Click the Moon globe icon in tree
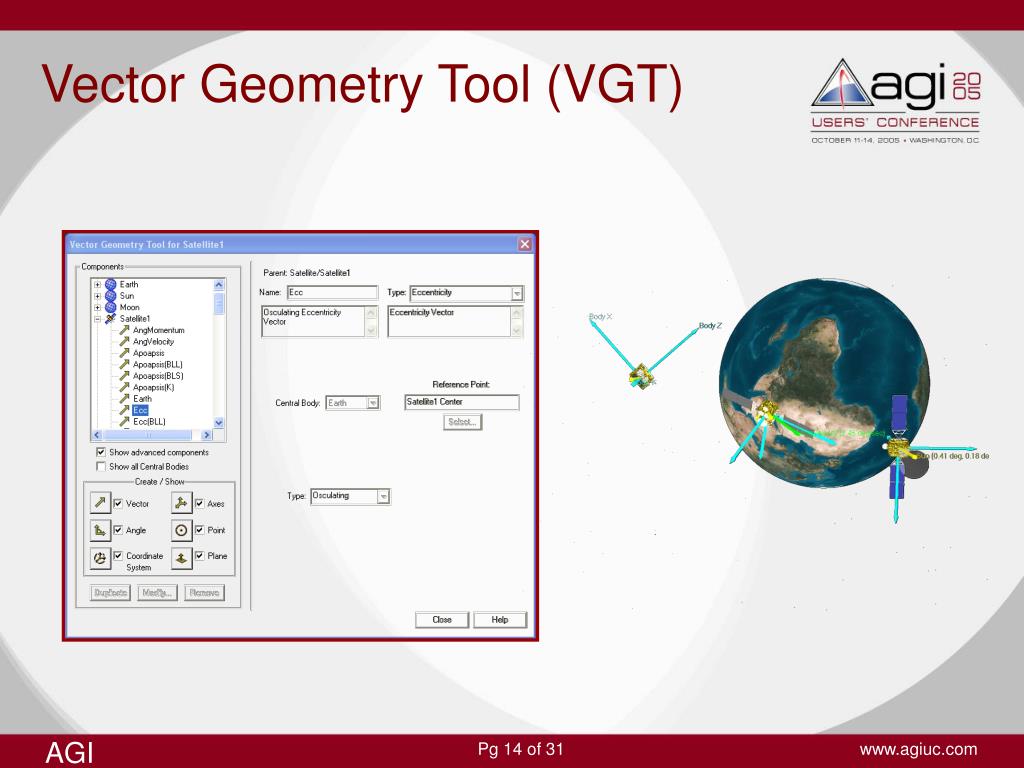This screenshot has width=1024, height=768. click(110, 307)
